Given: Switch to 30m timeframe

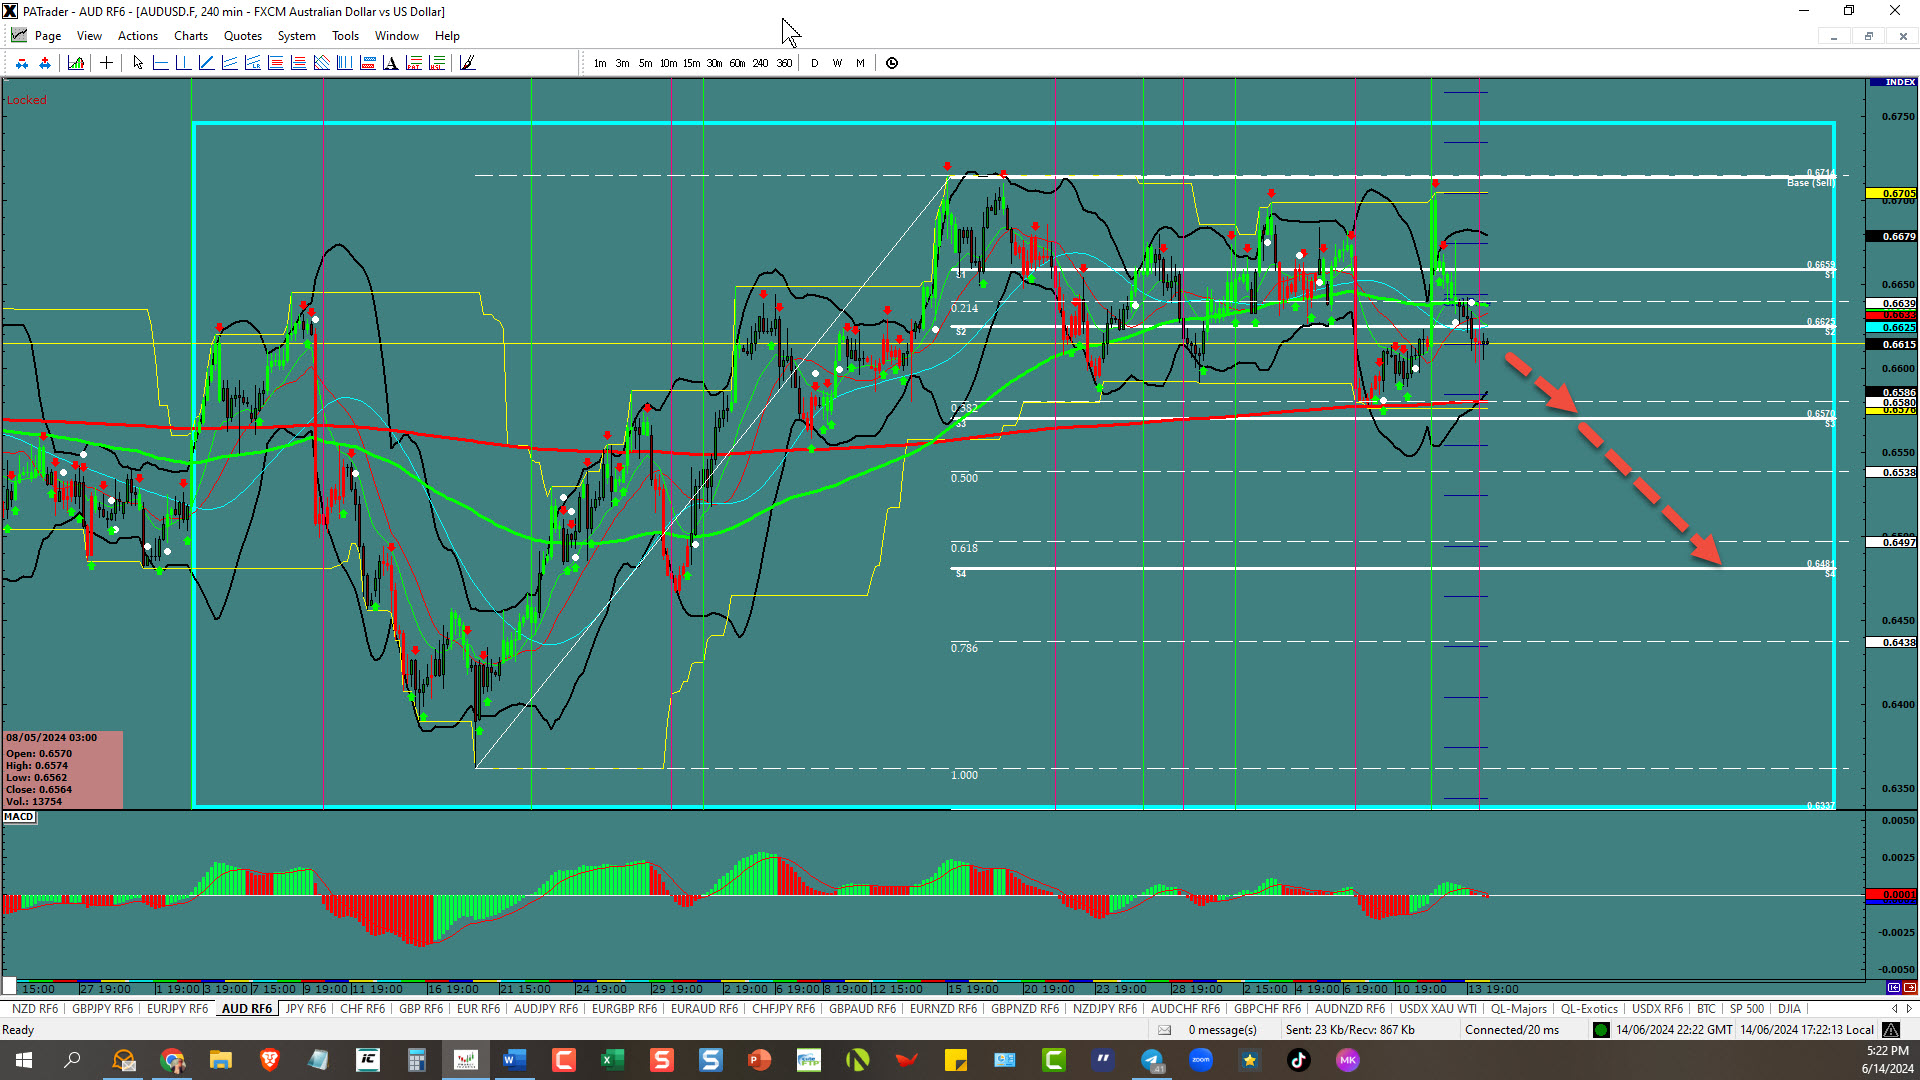Looking at the screenshot, I should click(714, 63).
